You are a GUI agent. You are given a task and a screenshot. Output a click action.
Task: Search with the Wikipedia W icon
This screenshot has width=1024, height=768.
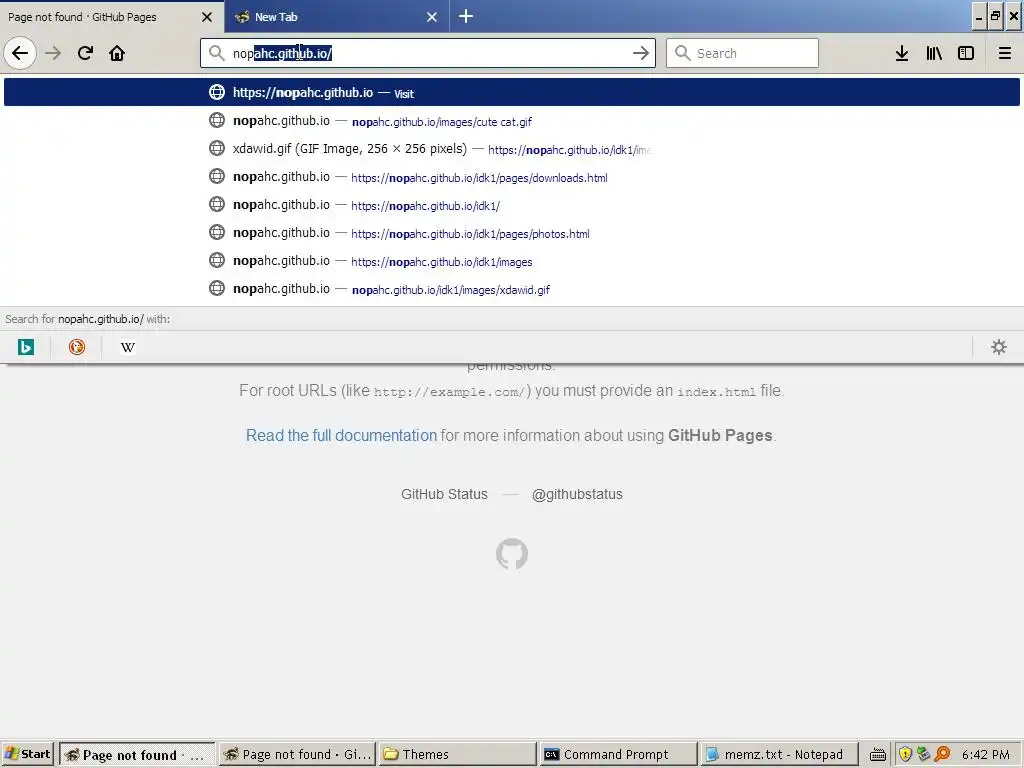tap(128, 347)
